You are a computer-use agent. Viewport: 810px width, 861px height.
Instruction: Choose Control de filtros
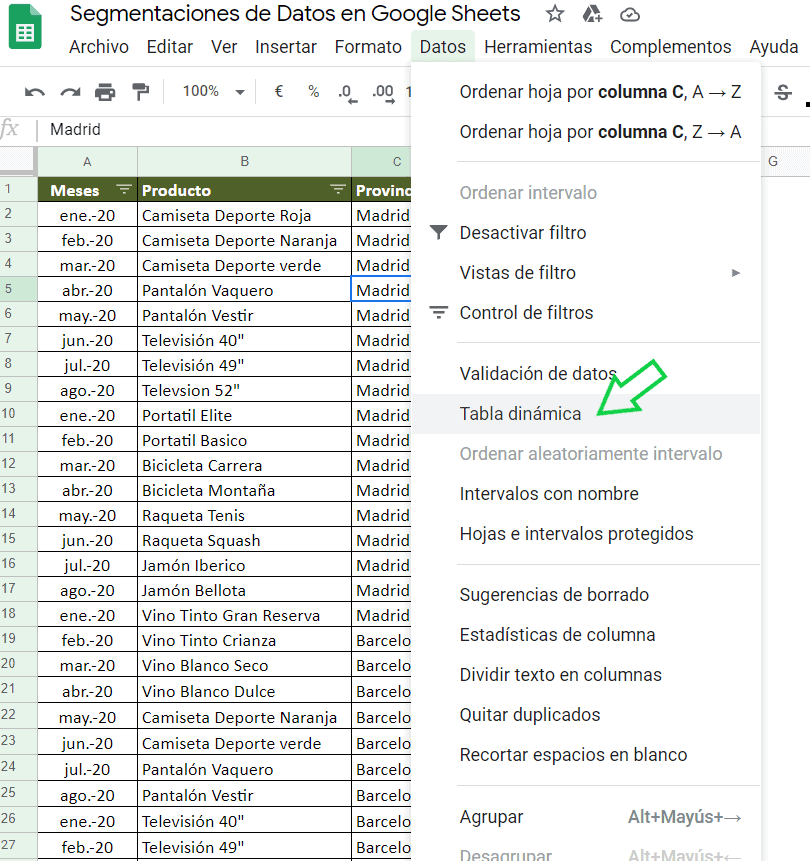[x=586, y=313]
